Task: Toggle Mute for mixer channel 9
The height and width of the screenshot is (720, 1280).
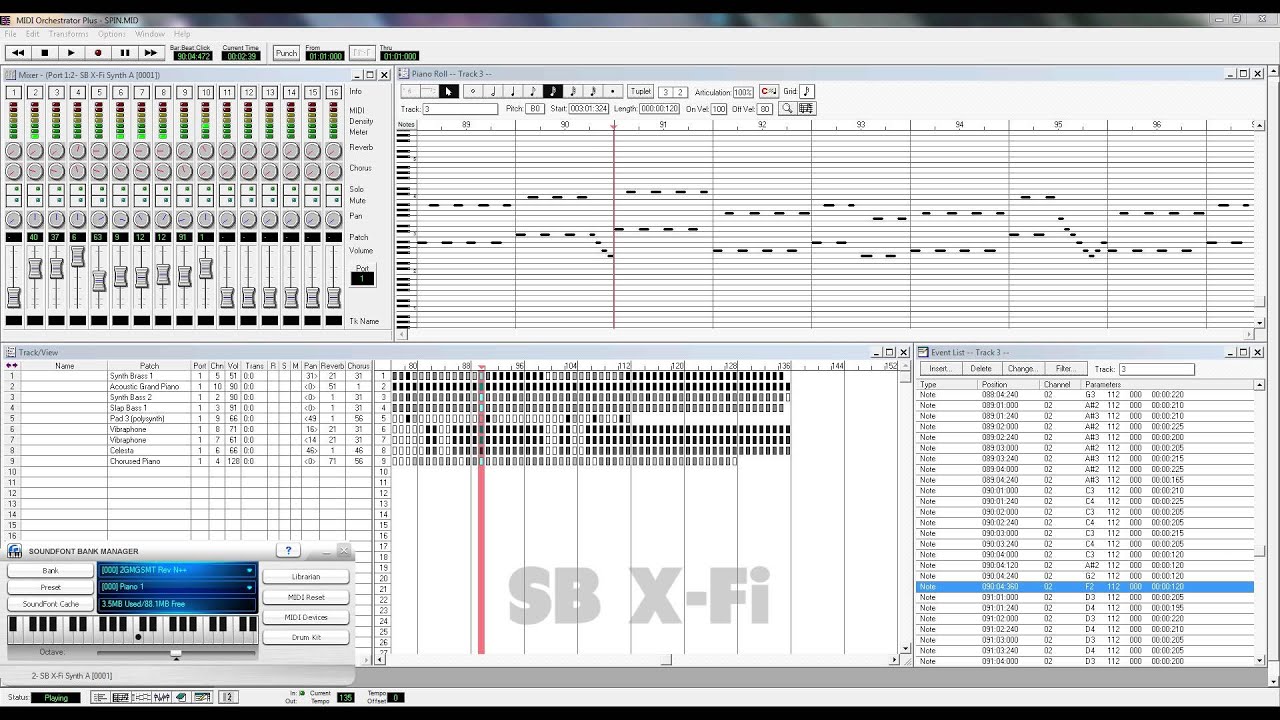Action: tap(184, 200)
